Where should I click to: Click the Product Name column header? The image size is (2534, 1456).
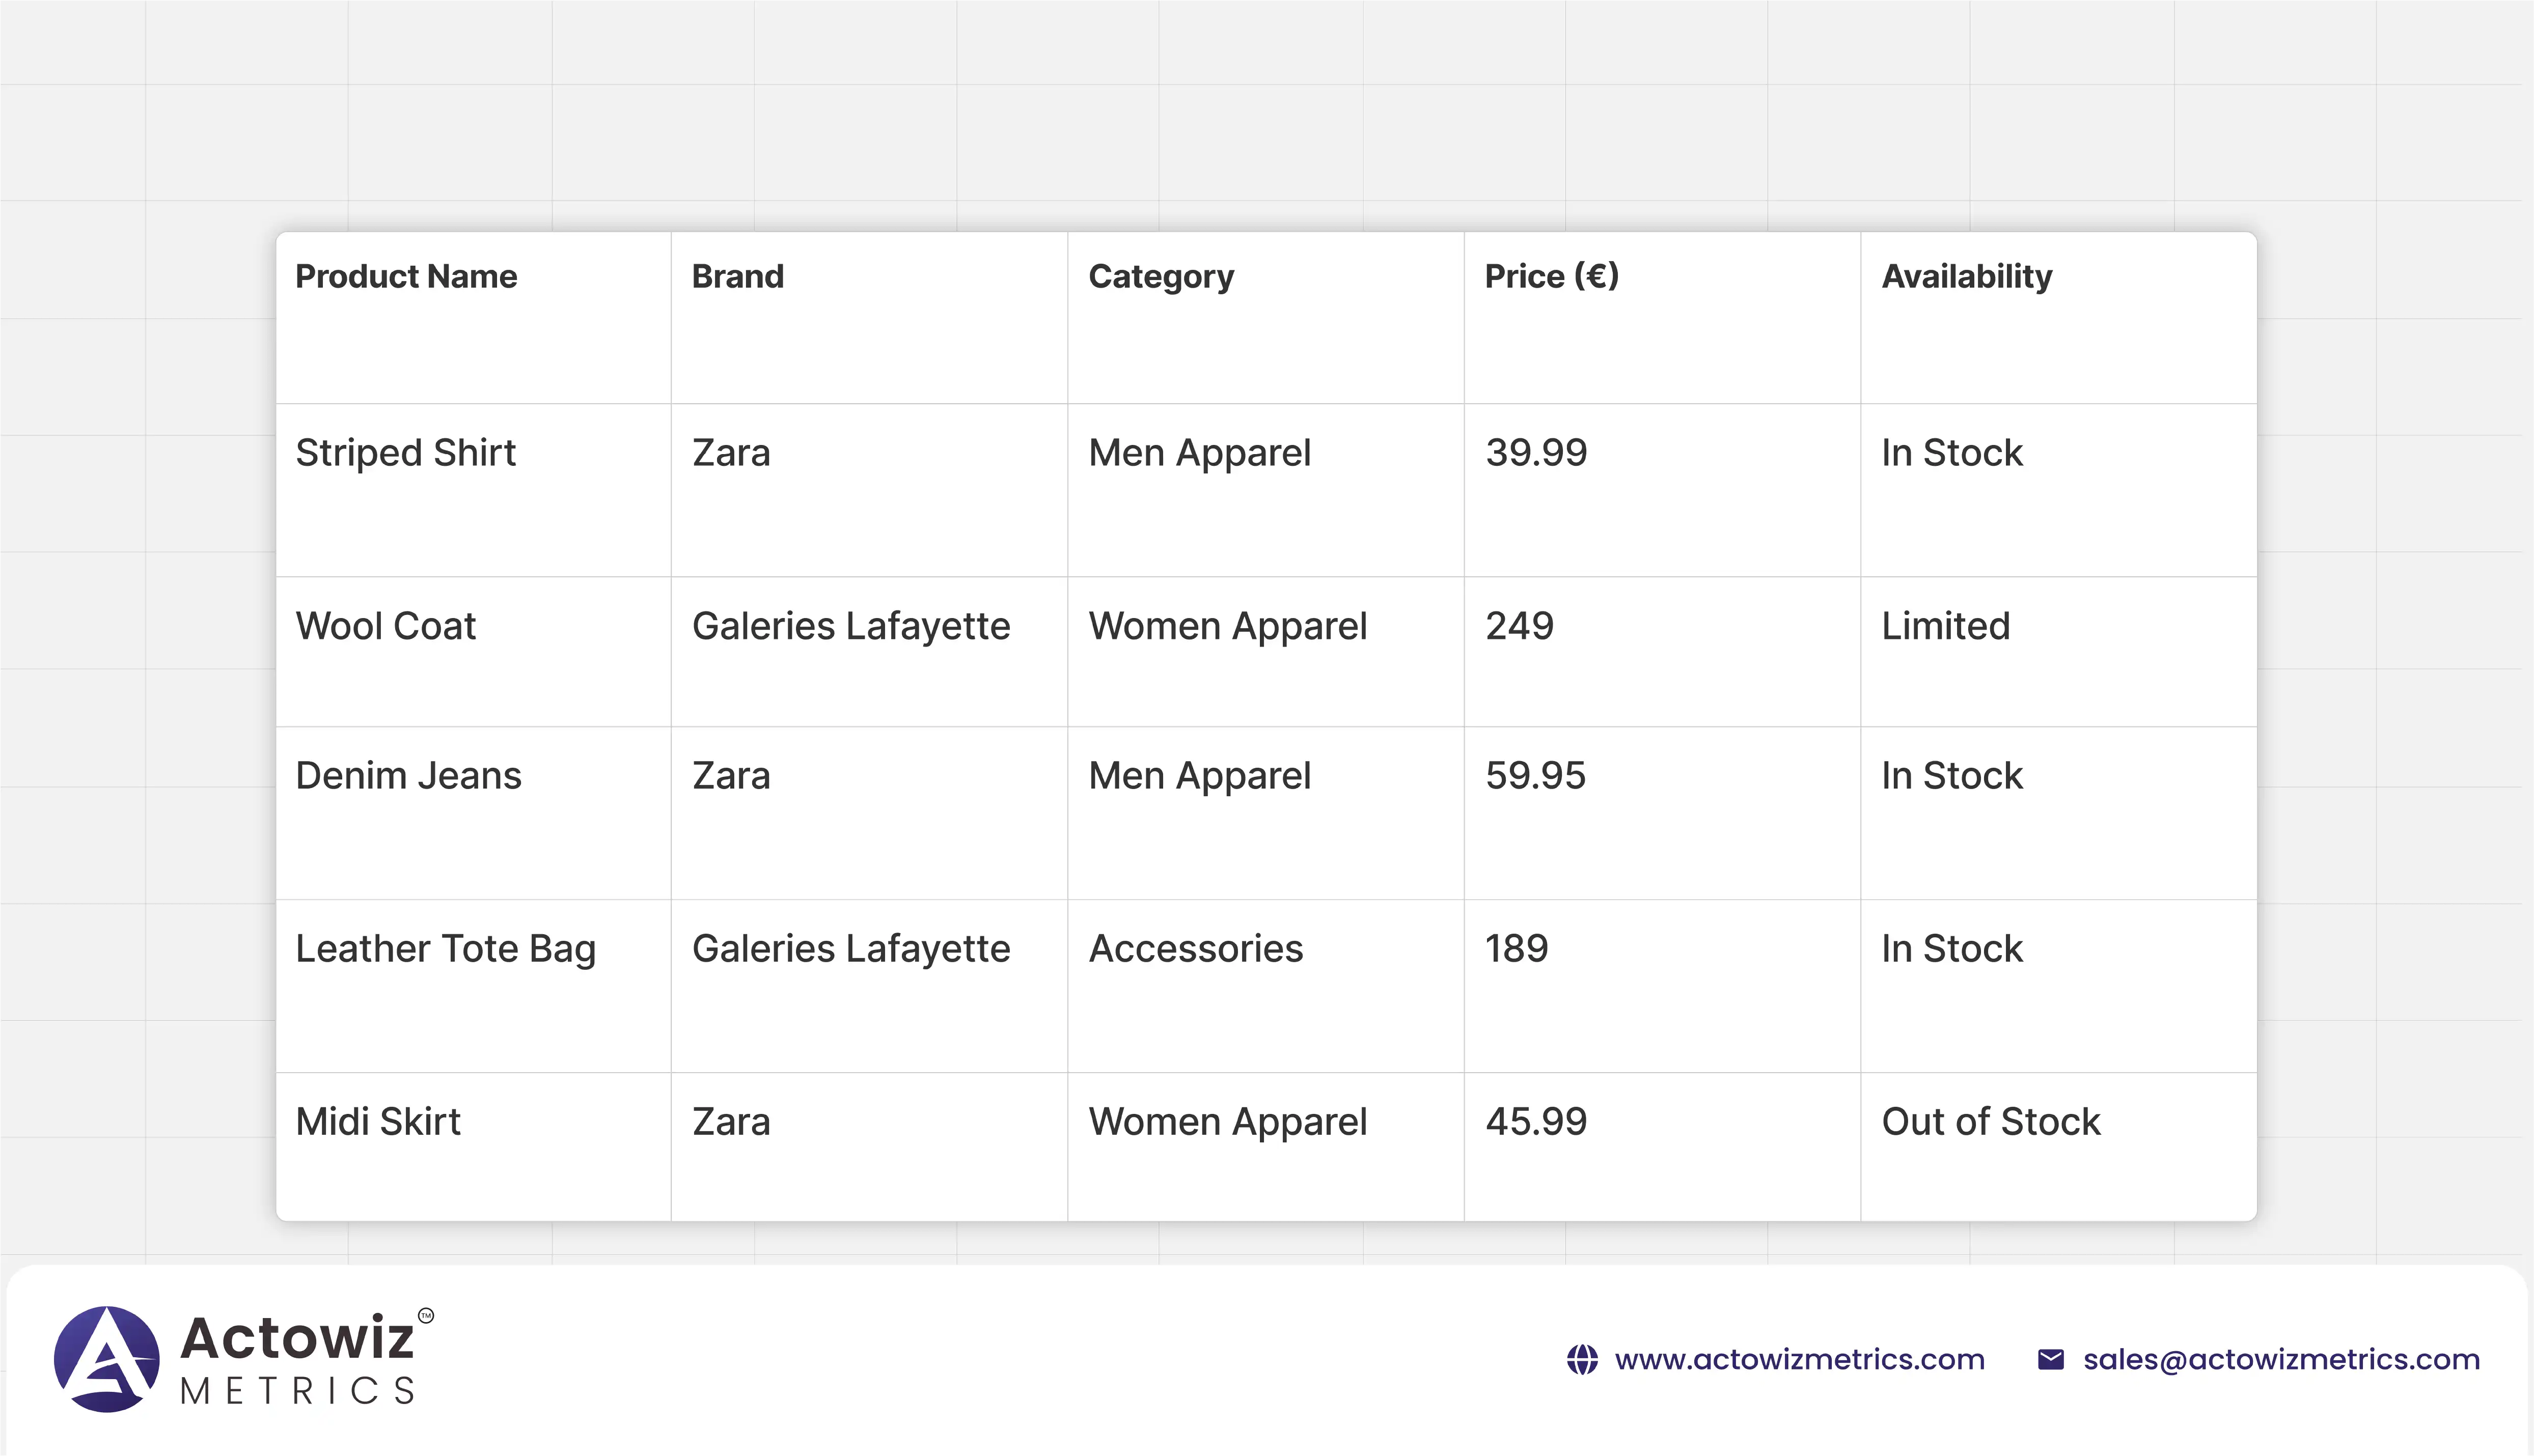[406, 277]
